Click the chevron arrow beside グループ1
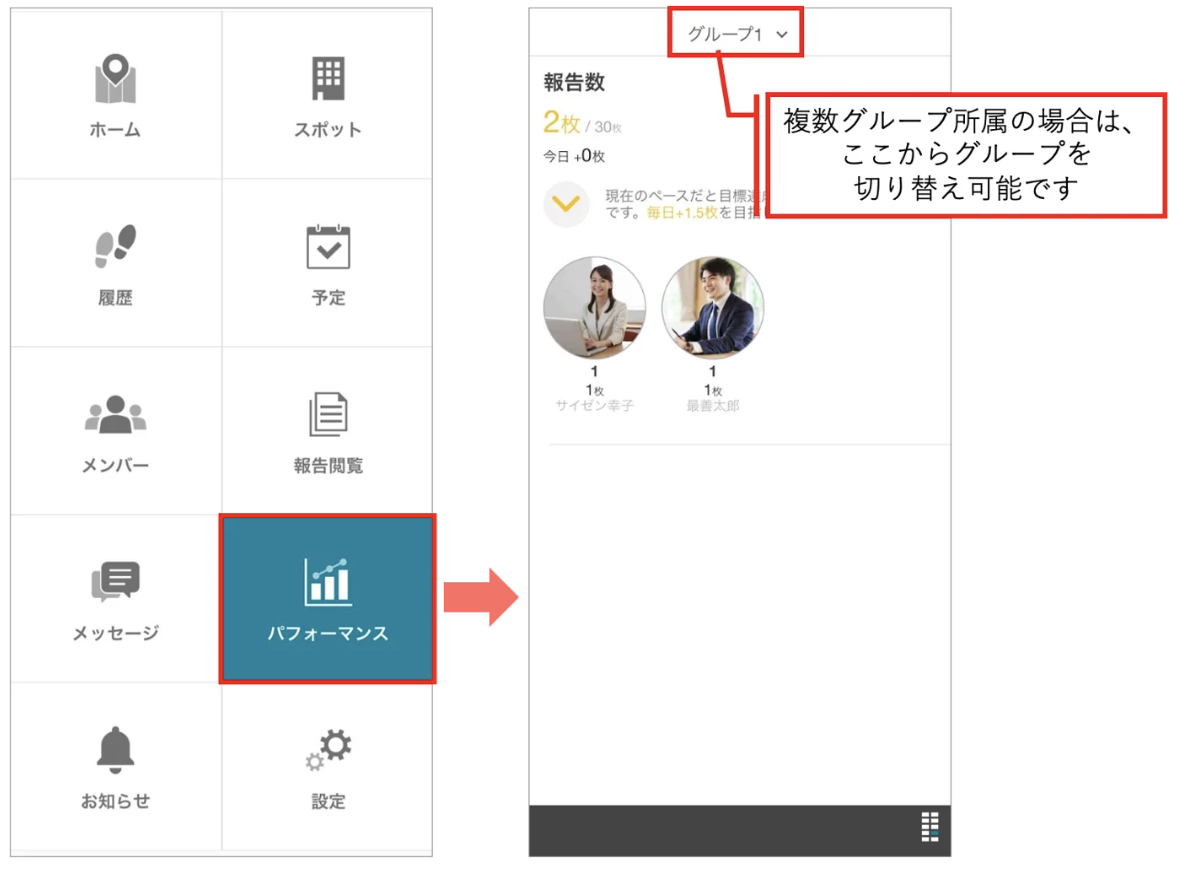Screen dimensions: 1182x870 tap(782, 35)
